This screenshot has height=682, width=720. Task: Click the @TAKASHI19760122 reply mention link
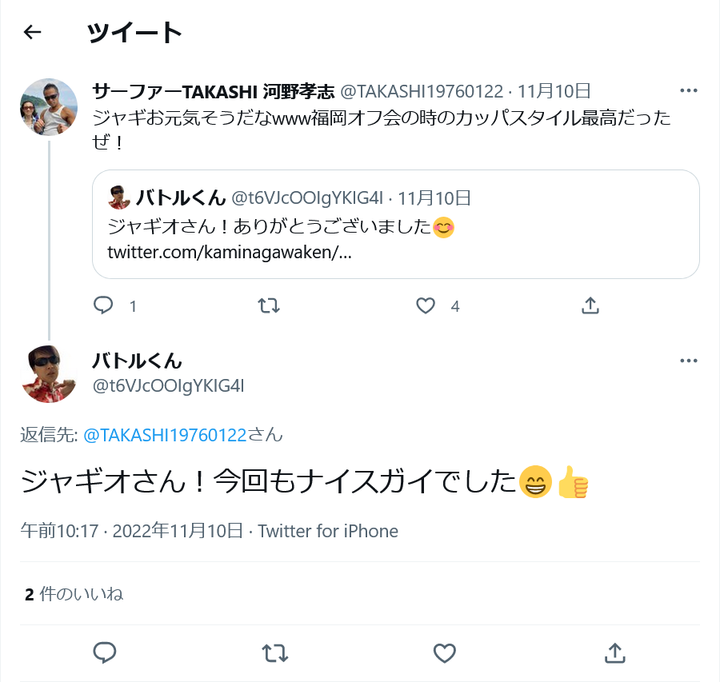pyautogui.click(x=164, y=435)
